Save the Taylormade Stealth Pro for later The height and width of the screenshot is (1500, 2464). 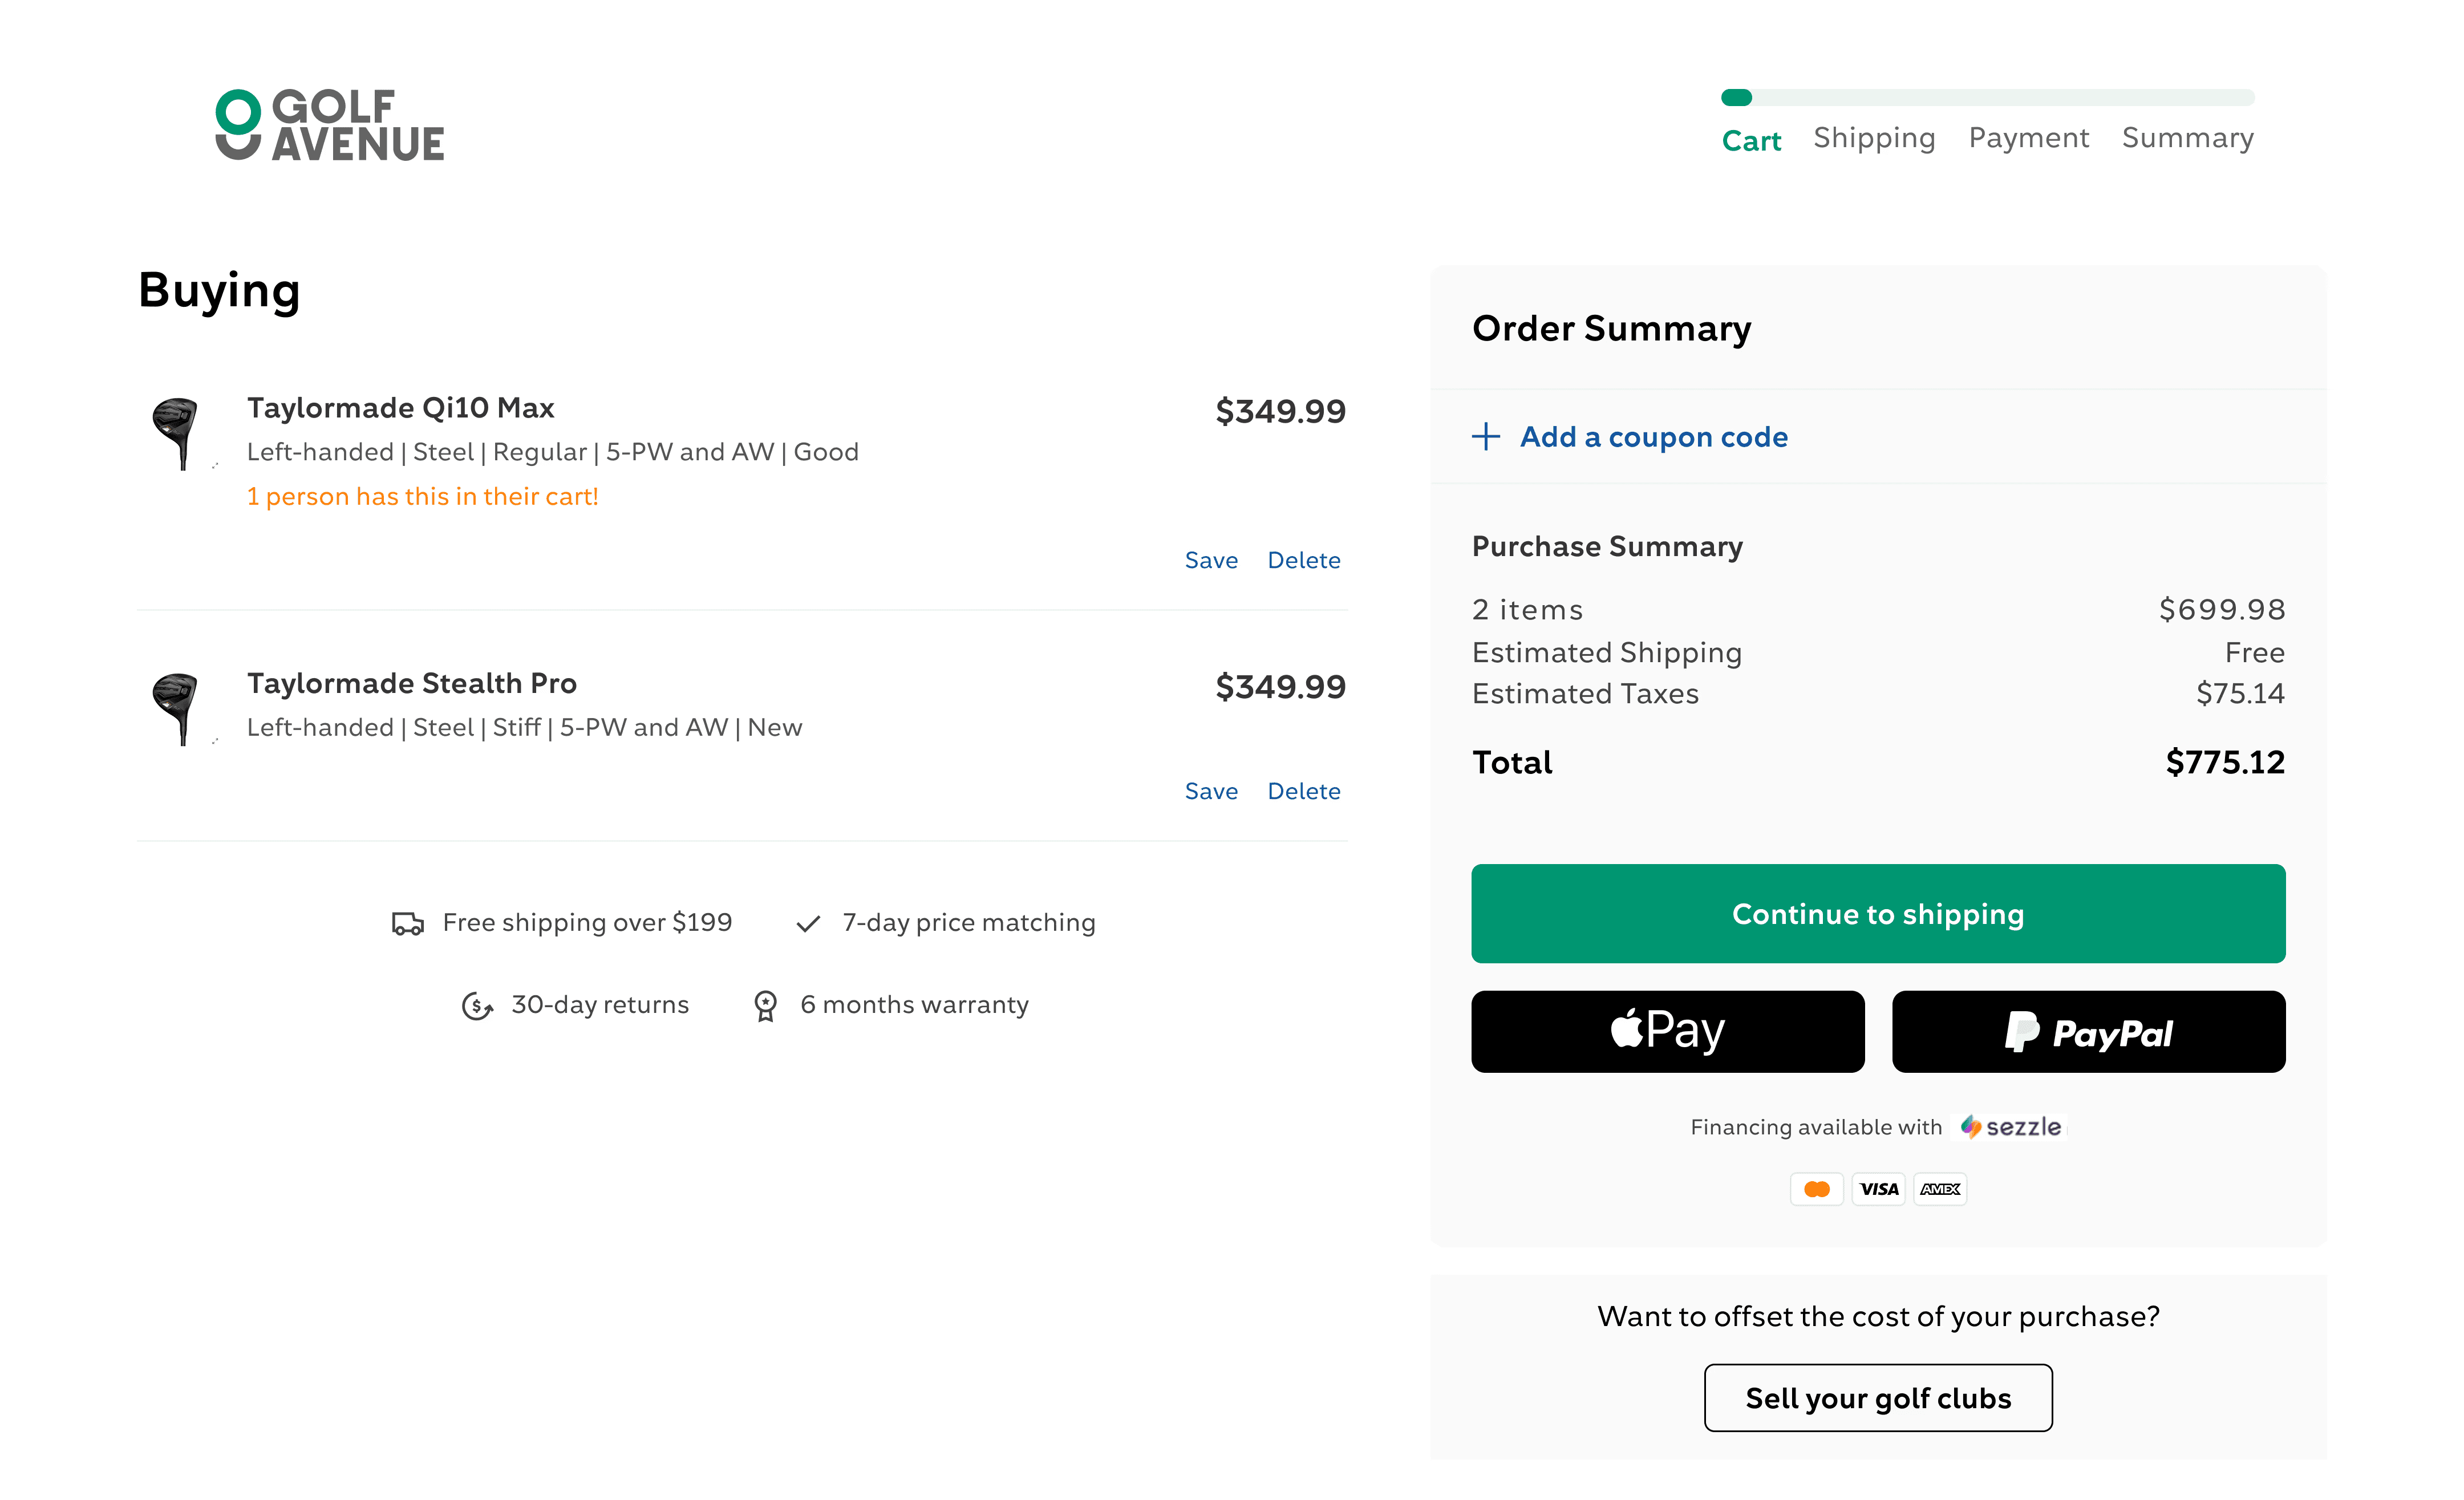(1210, 791)
